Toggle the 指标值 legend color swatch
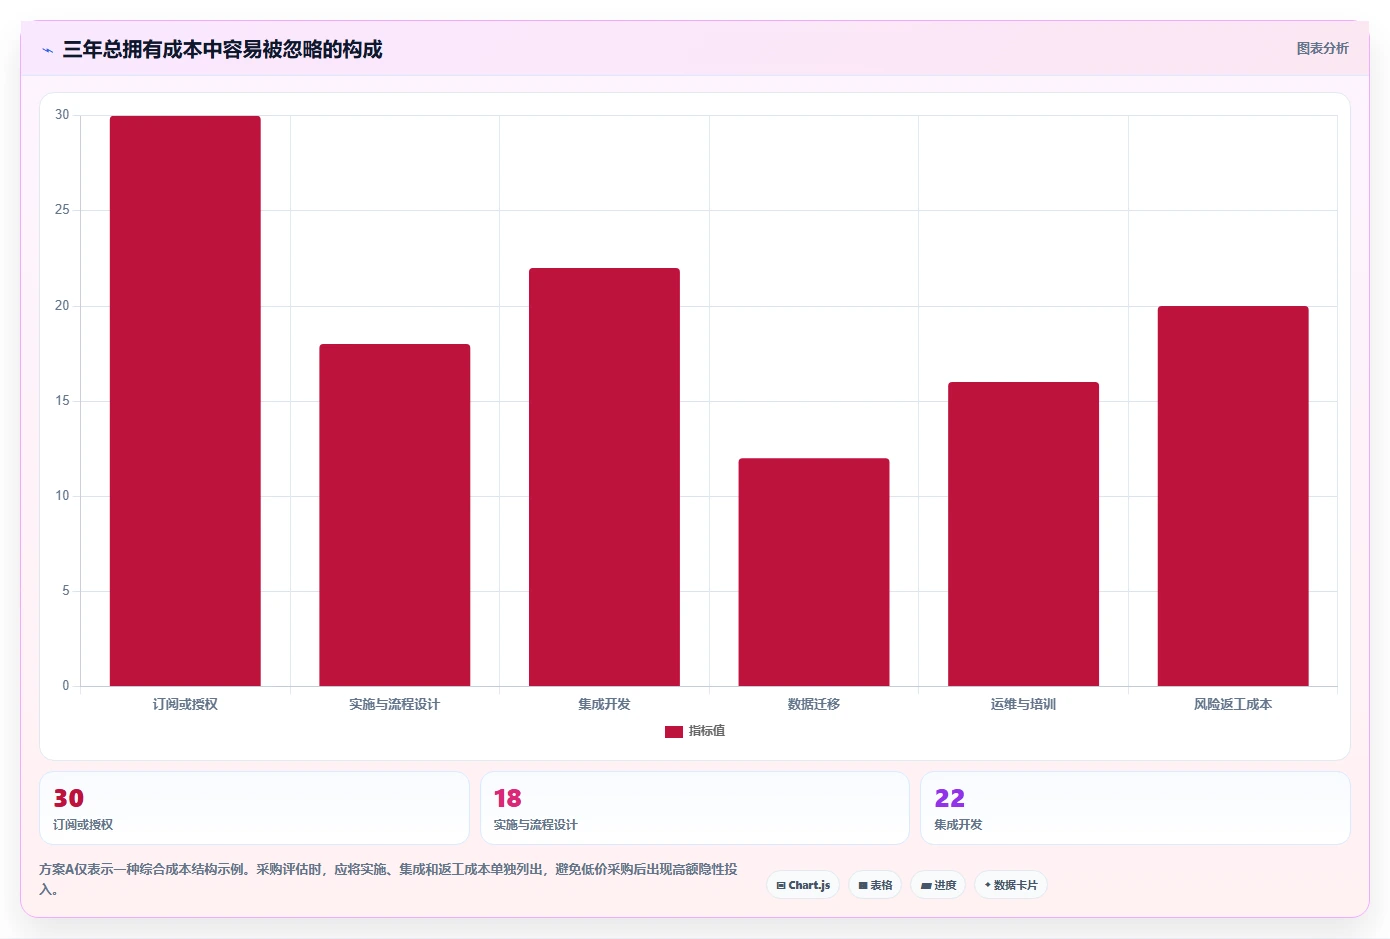1390x939 pixels. 674,732
